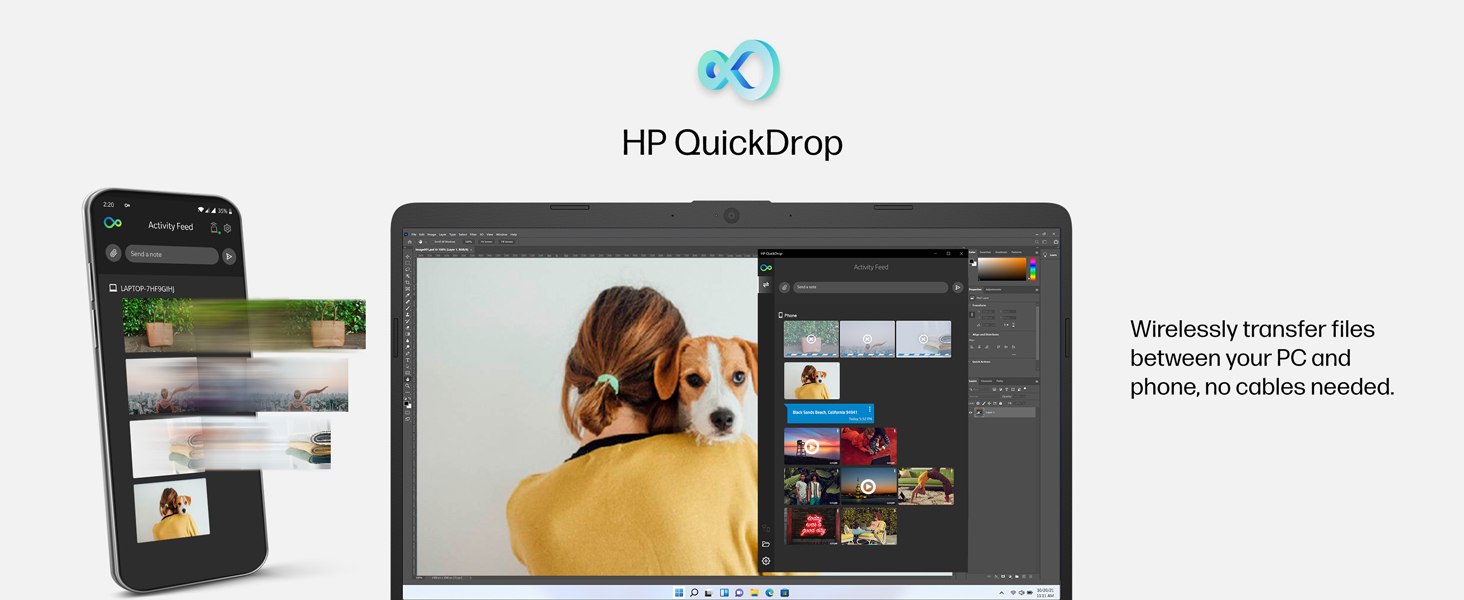Switch to the Swatches tab in Photoshop
This screenshot has height=600, width=1464.
[985, 252]
